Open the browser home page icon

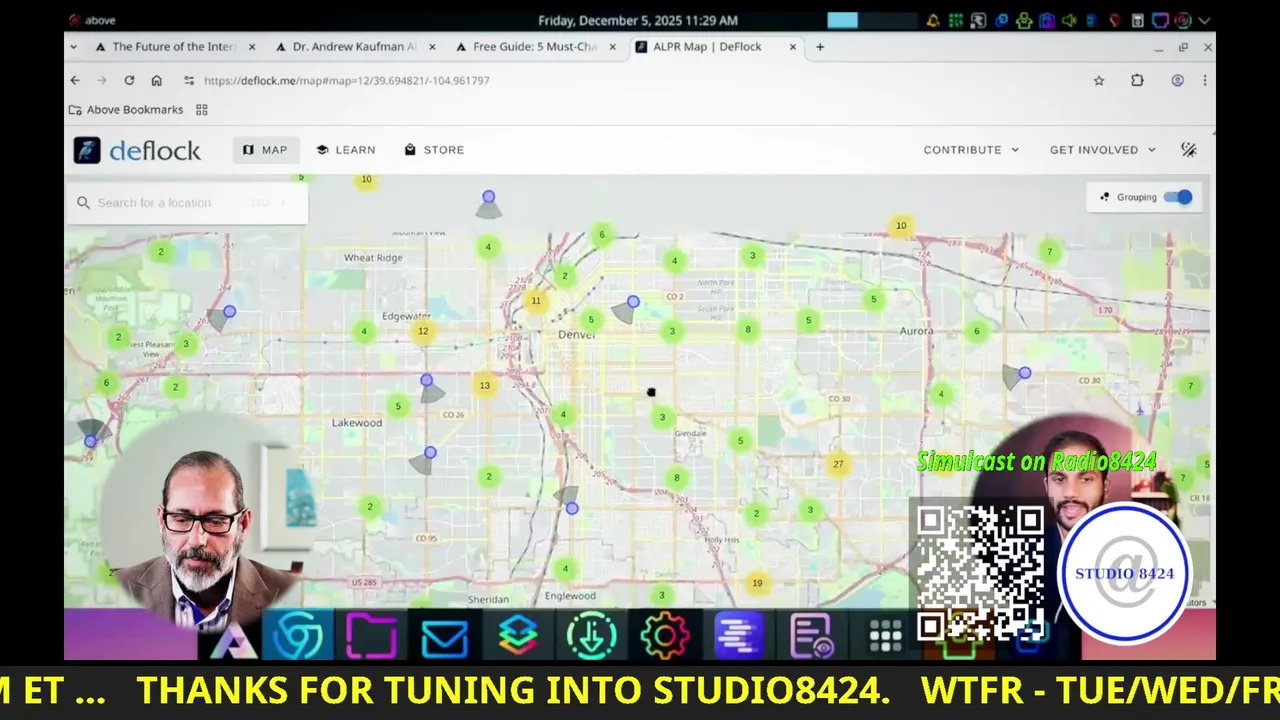157,80
